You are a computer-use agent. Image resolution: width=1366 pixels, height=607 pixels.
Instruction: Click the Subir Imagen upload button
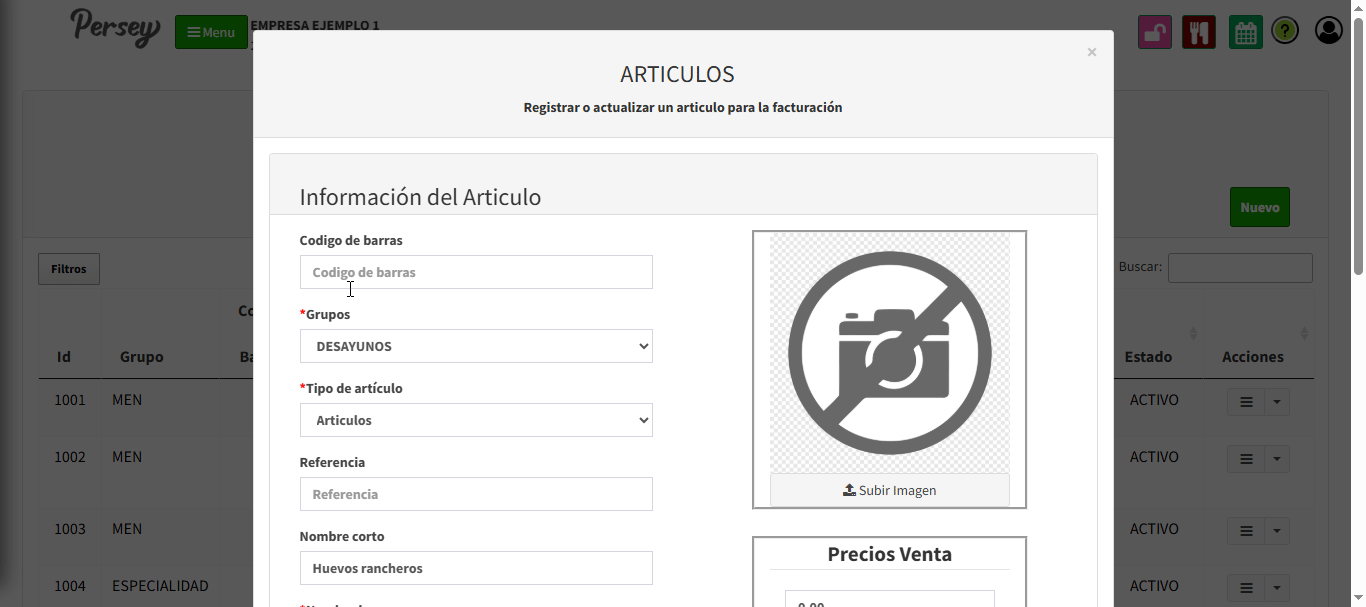pyautogui.click(x=889, y=490)
